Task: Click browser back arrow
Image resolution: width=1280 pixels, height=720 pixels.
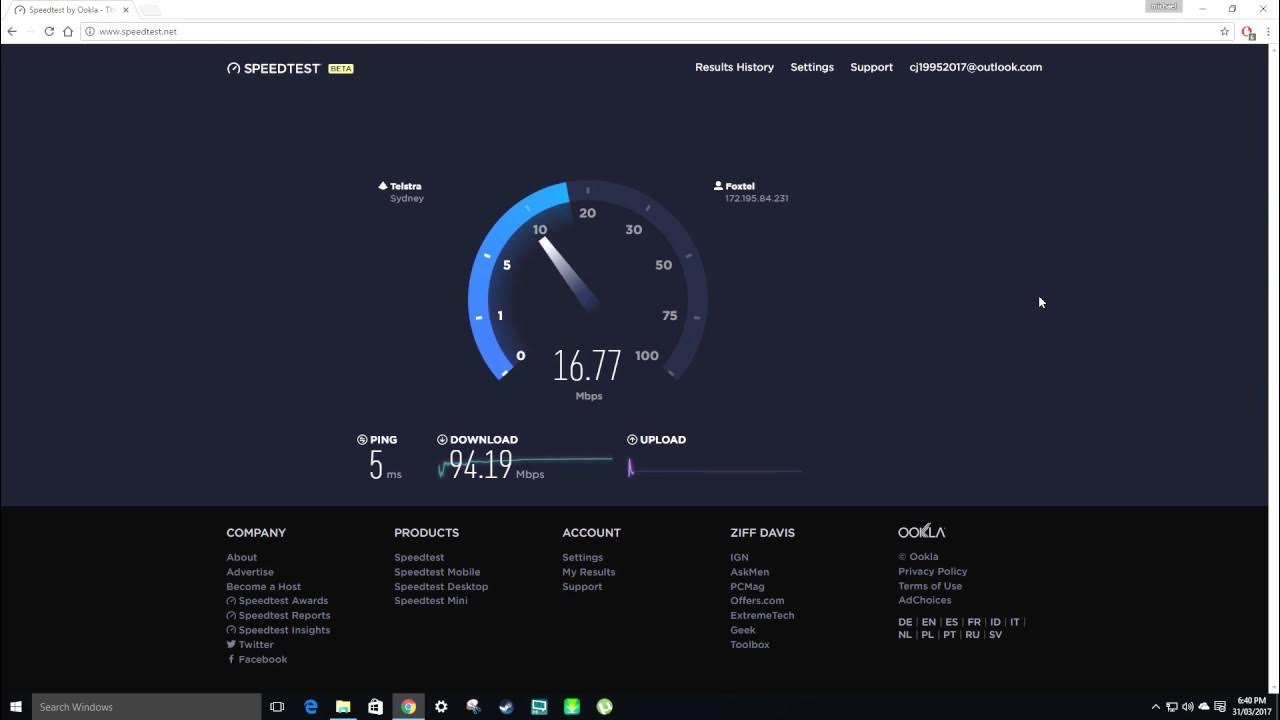Action: (x=12, y=32)
